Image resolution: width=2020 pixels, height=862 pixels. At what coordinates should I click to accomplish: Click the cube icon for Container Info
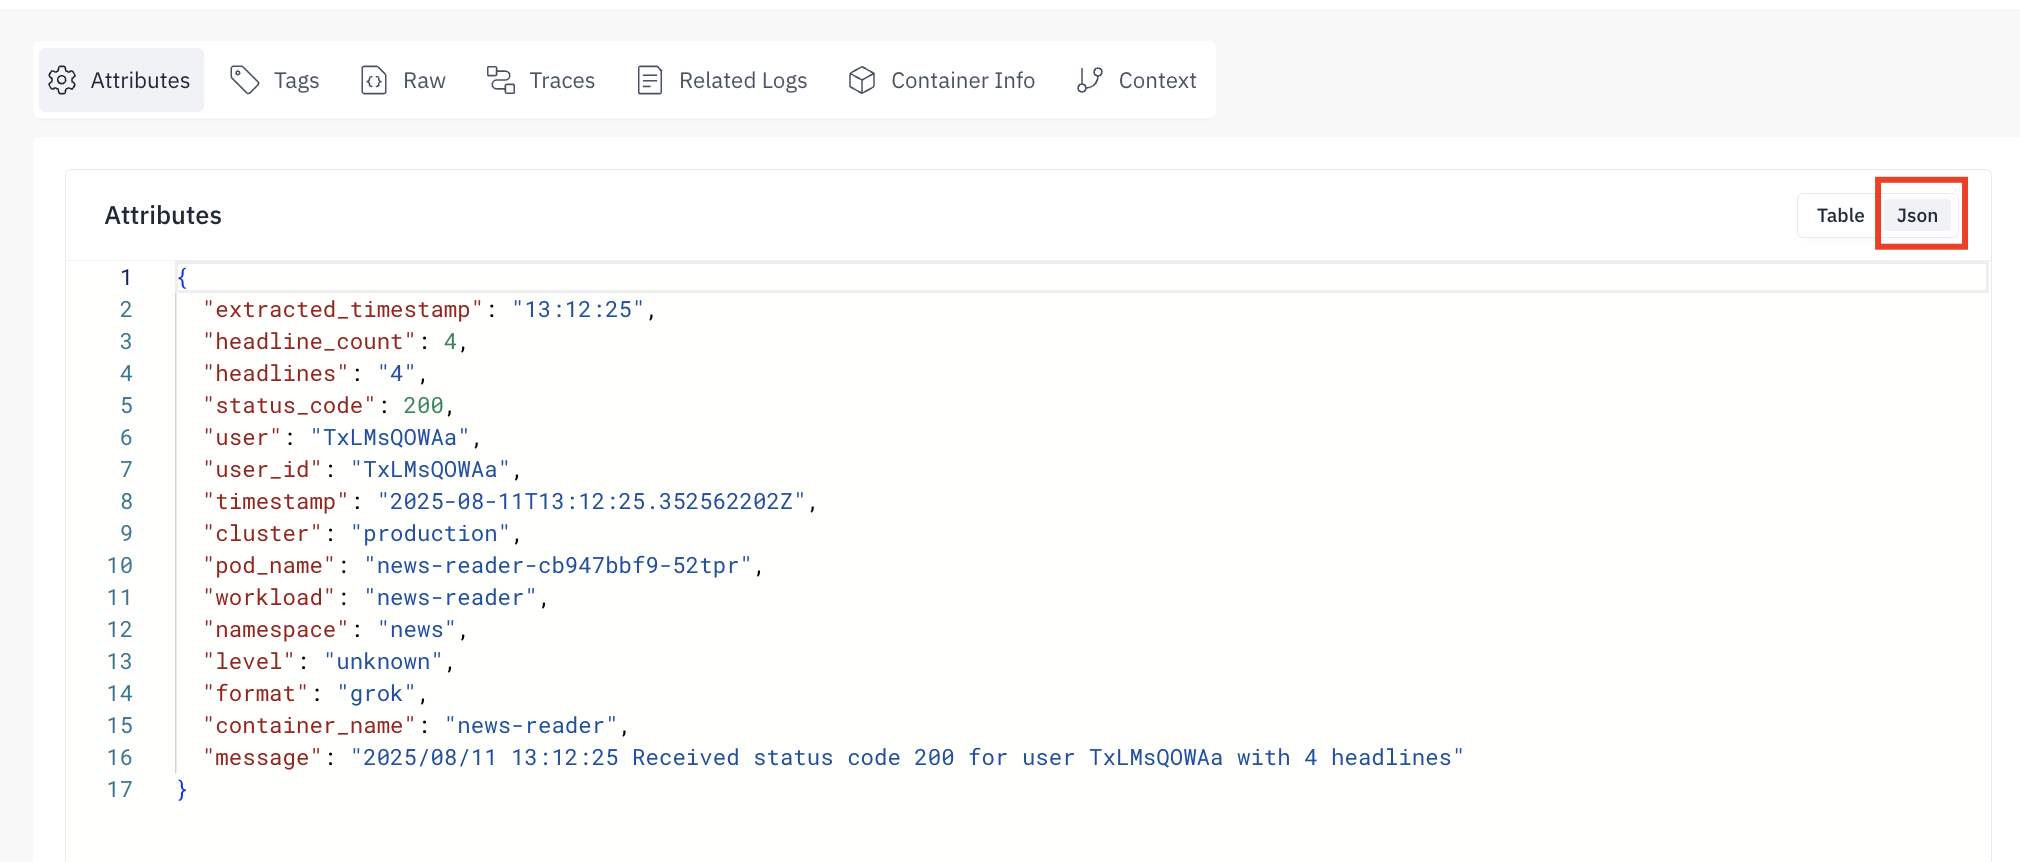[861, 80]
